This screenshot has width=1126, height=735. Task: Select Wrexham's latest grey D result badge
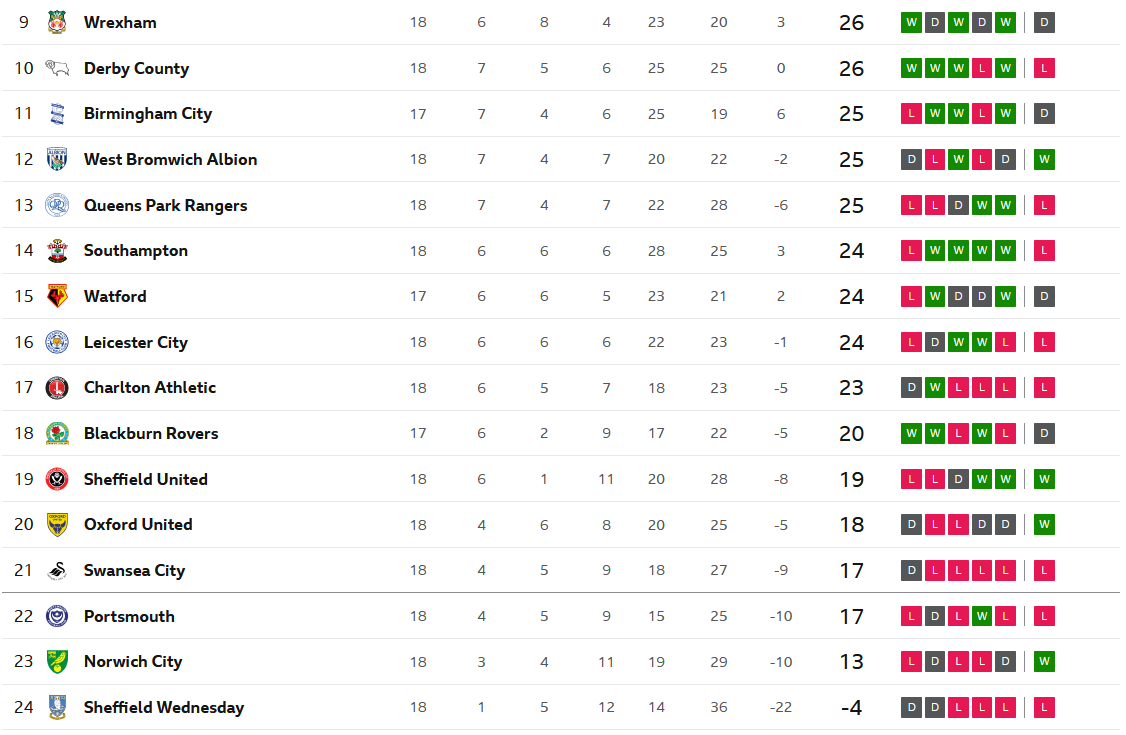(x=1044, y=22)
